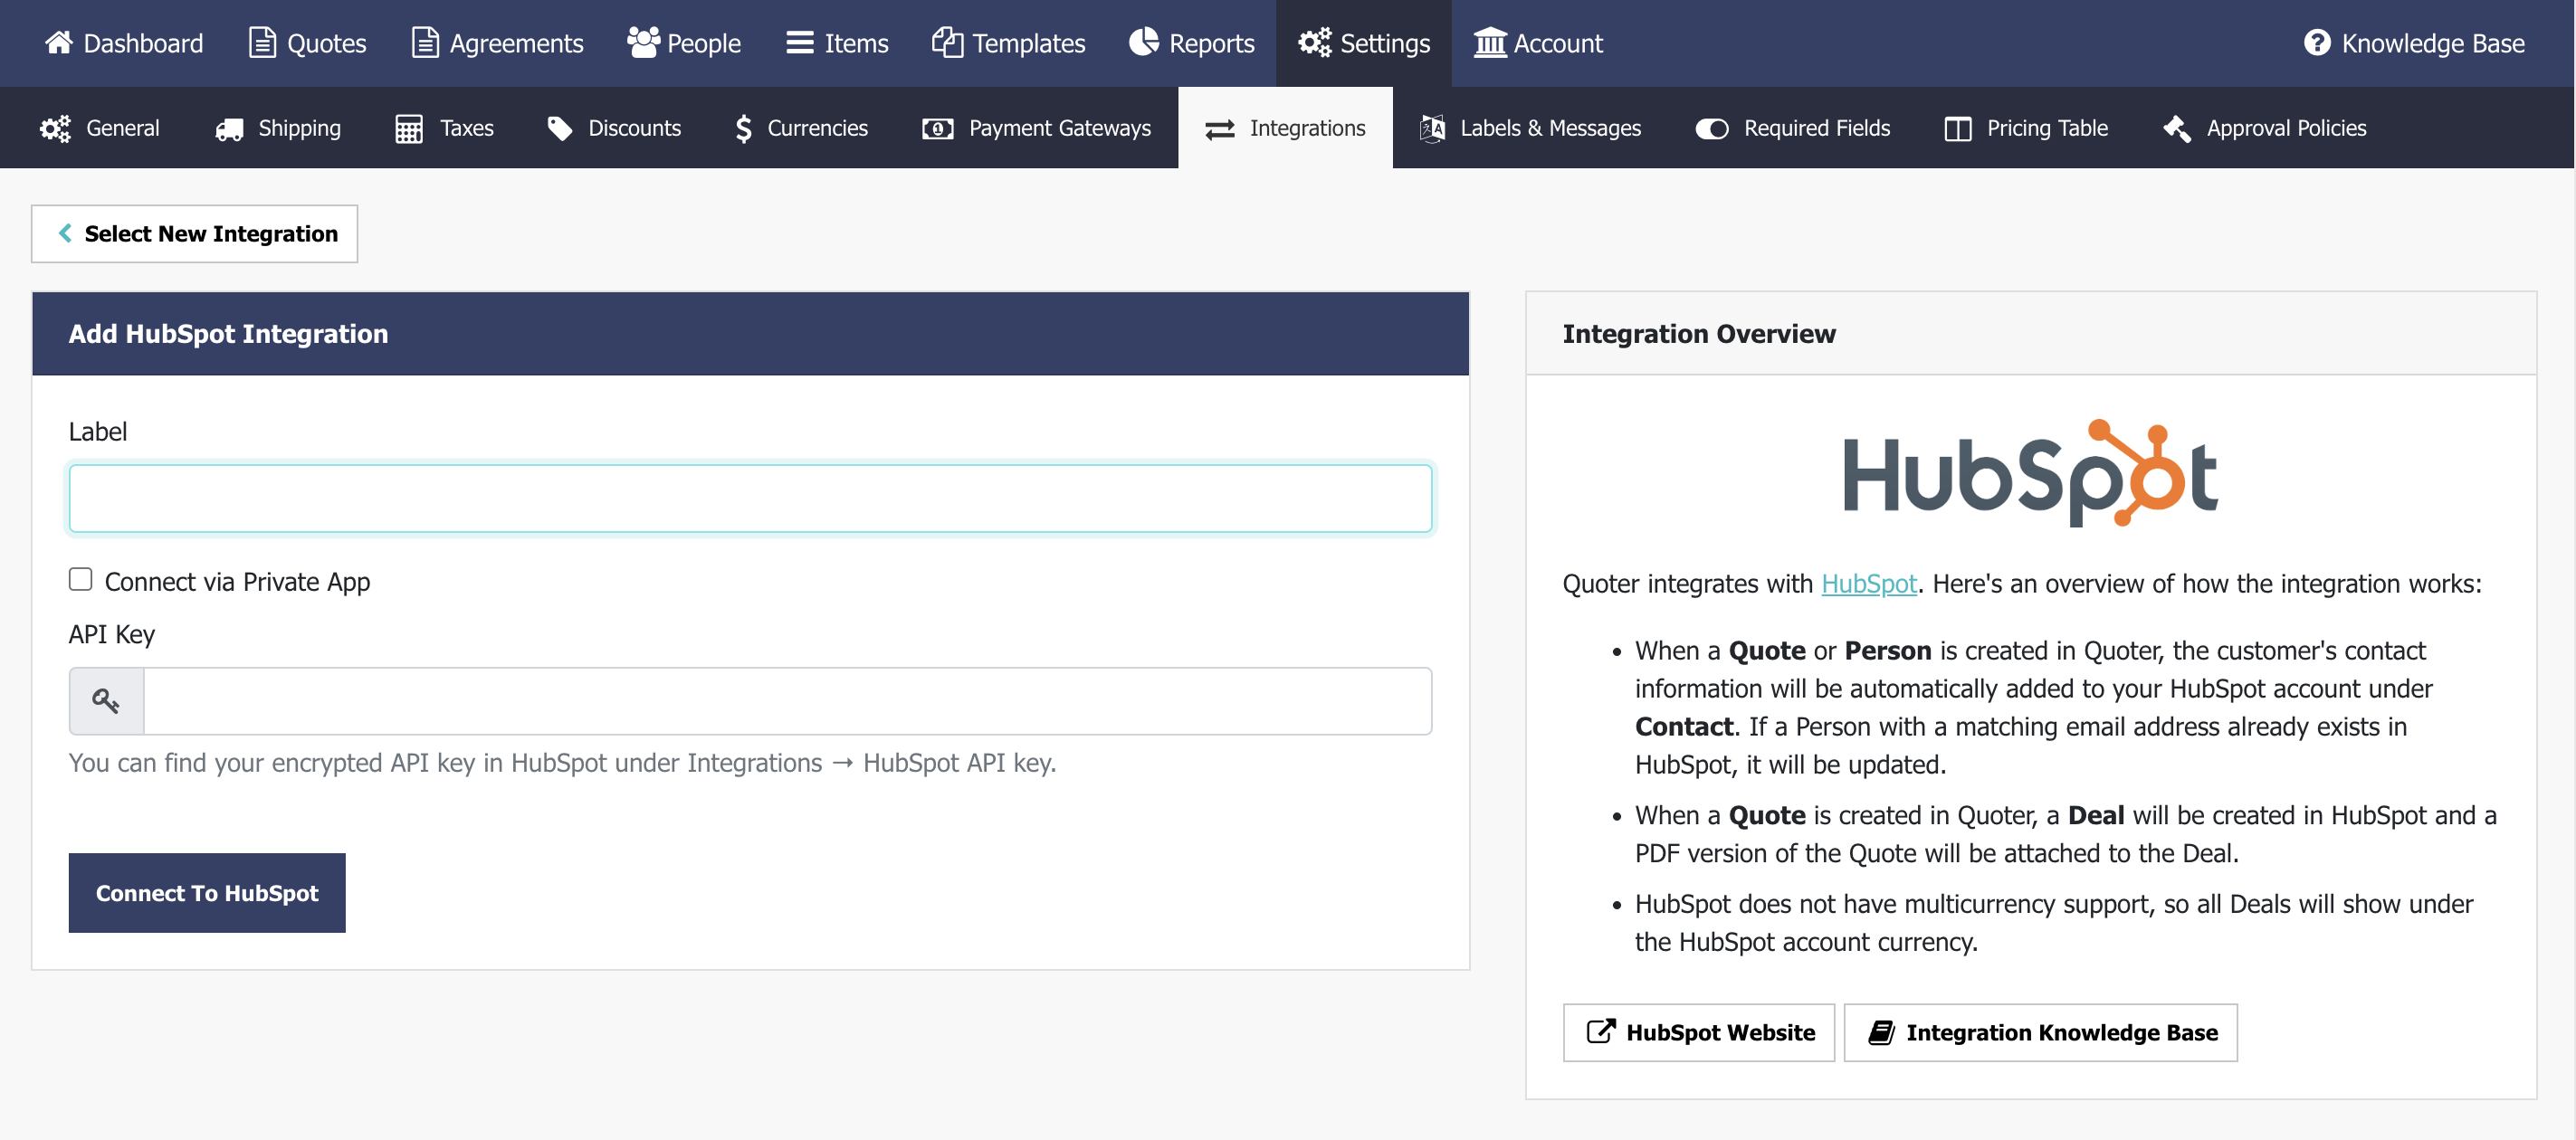The width and height of the screenshot is (2576, 1140).
Task: Click the Account bank building icon
Action: (1490, 43)
